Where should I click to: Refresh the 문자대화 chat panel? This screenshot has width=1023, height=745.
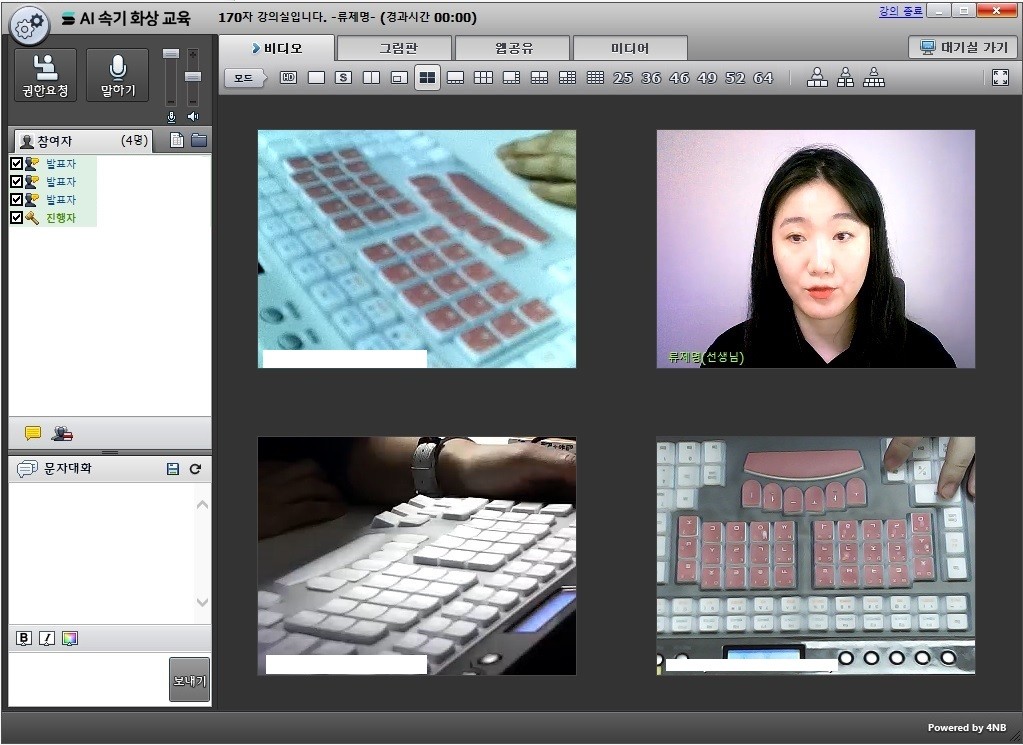[195, 469]
